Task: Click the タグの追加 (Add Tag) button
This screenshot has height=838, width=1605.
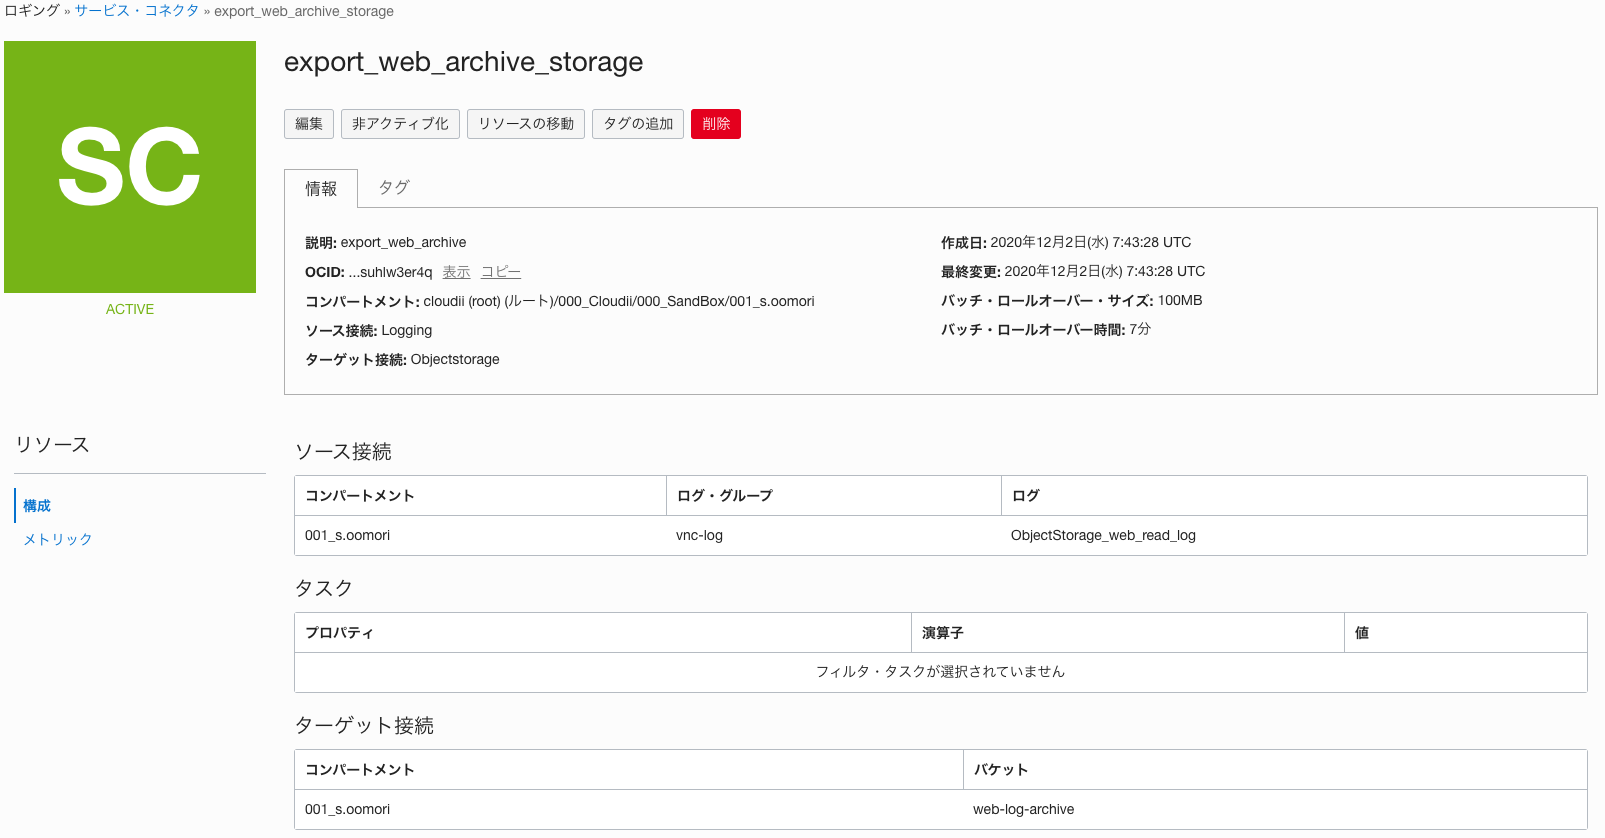Action: 638,124
